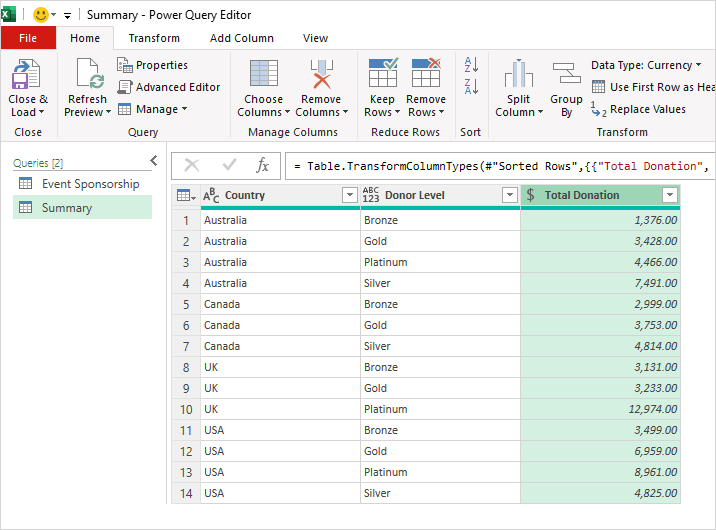Click the formula bar input

click(500, 166)
